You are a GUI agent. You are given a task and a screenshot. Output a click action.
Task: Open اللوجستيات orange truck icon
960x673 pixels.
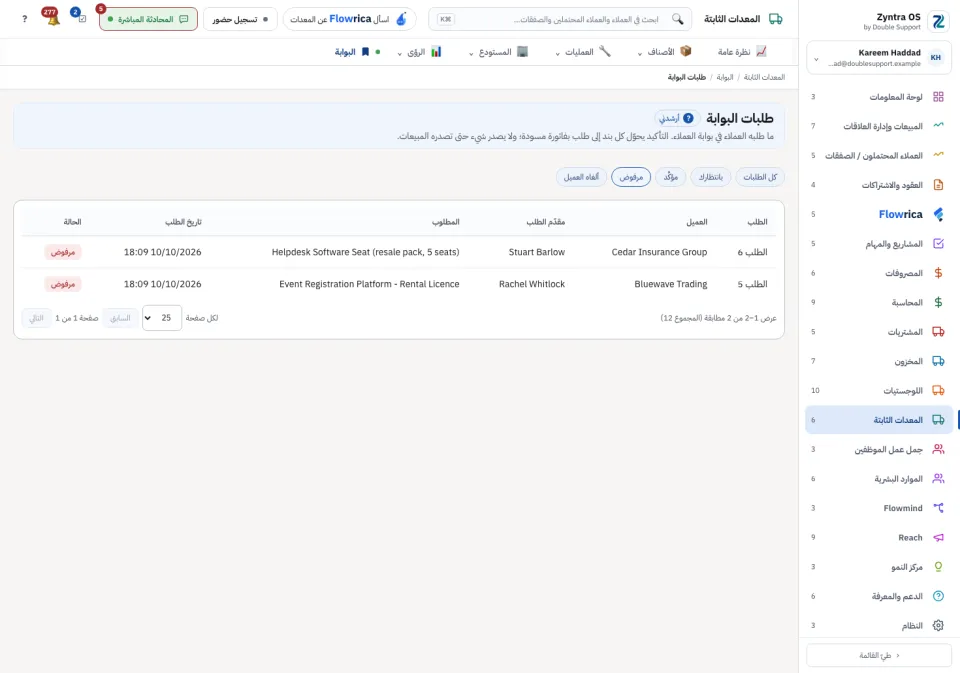[x=938, y=391]
